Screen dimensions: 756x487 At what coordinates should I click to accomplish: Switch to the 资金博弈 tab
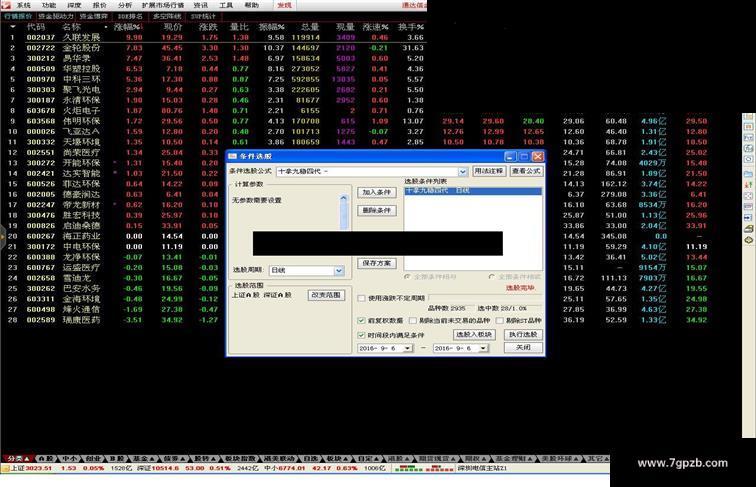pos(94,16)
